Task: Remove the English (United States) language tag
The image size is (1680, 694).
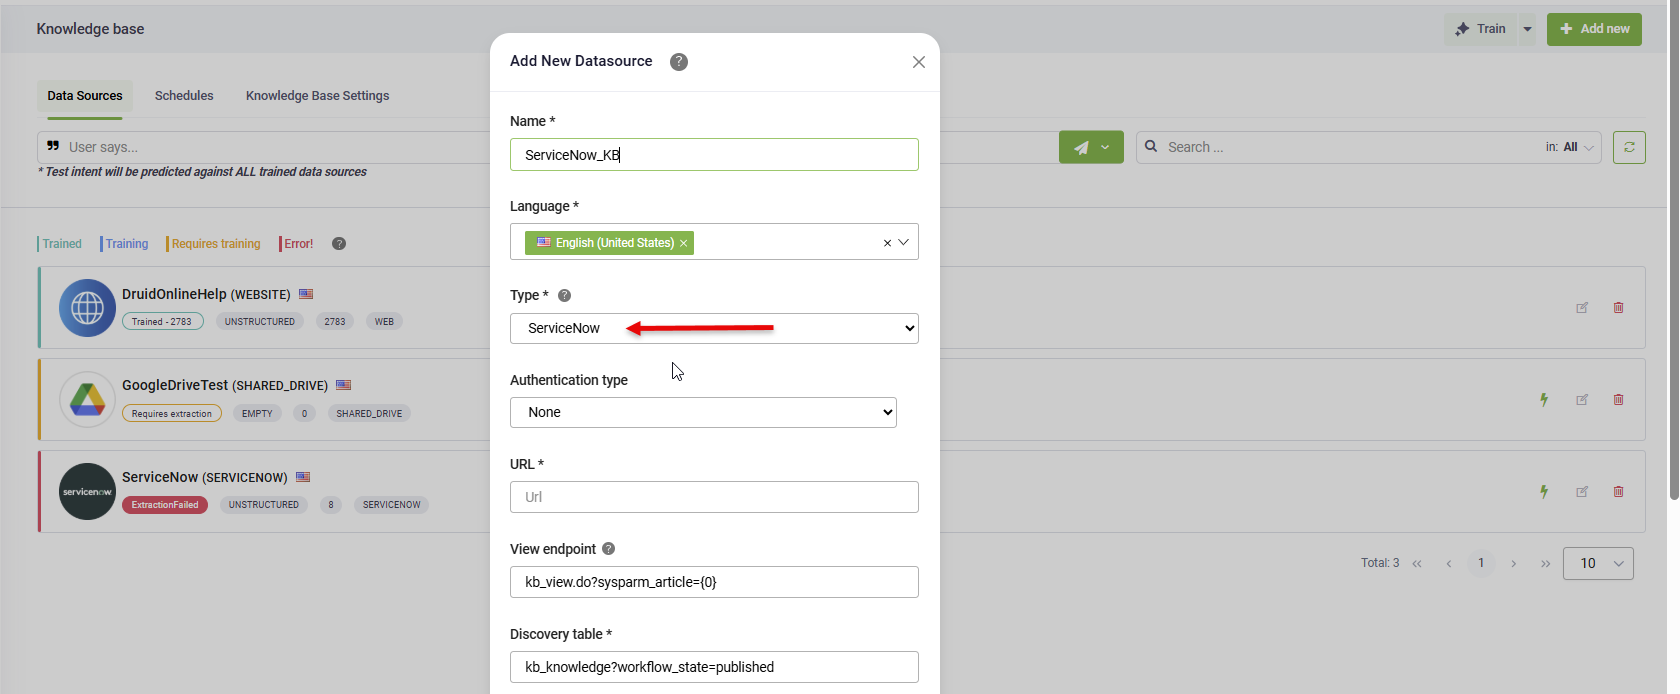Action: coord(684,243)
